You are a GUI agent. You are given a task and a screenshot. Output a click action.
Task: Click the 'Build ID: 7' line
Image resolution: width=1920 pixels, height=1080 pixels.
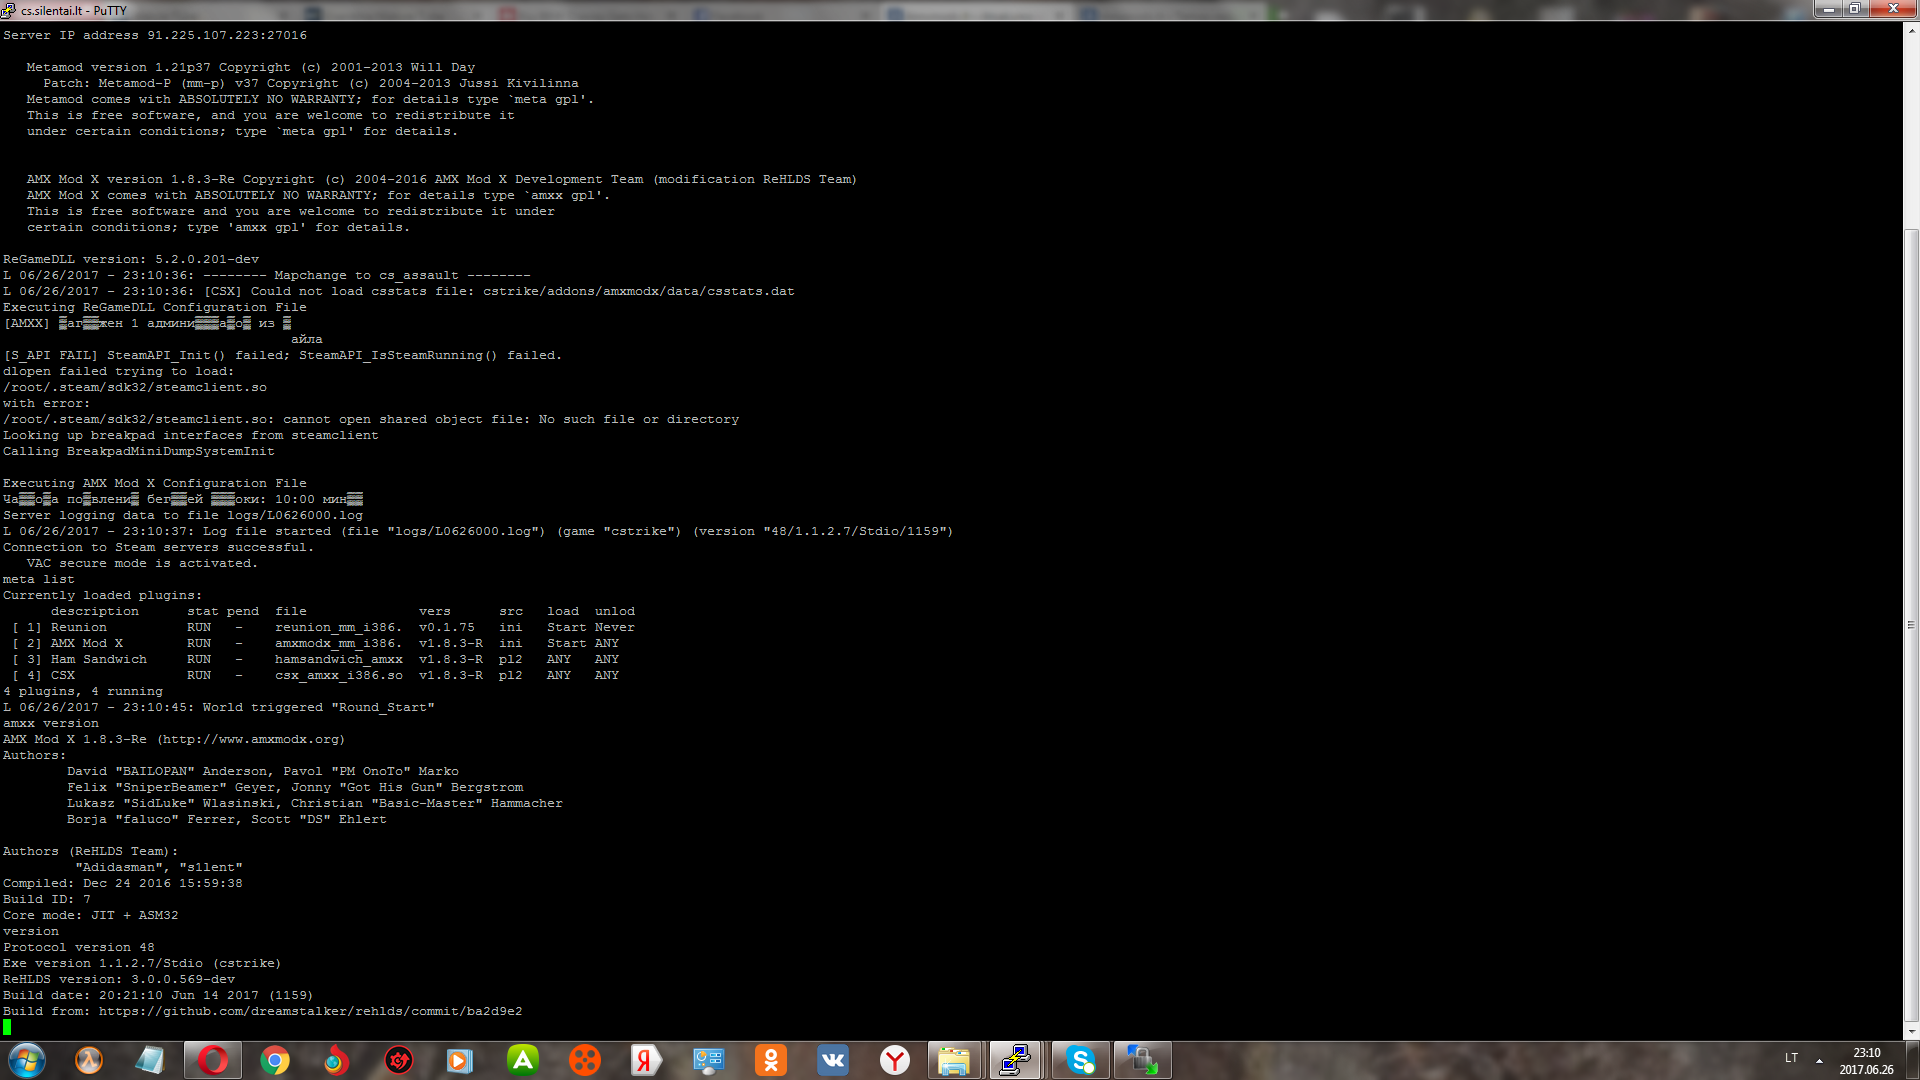point(47,899)
